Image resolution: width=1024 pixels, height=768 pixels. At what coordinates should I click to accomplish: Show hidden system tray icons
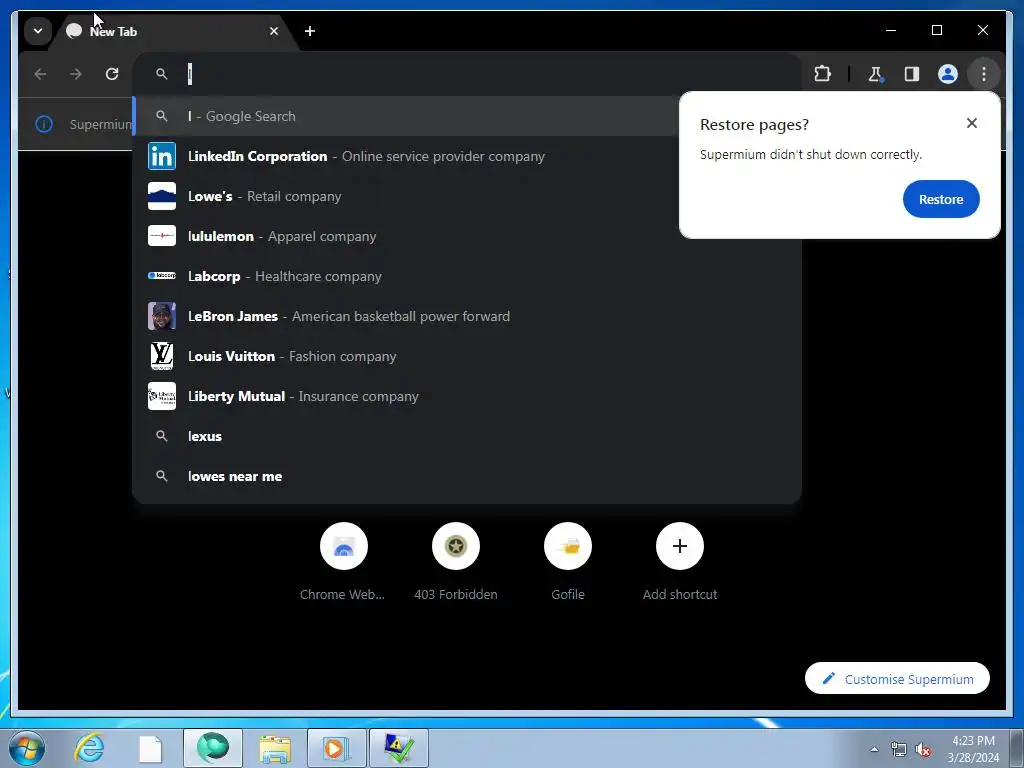874,750
